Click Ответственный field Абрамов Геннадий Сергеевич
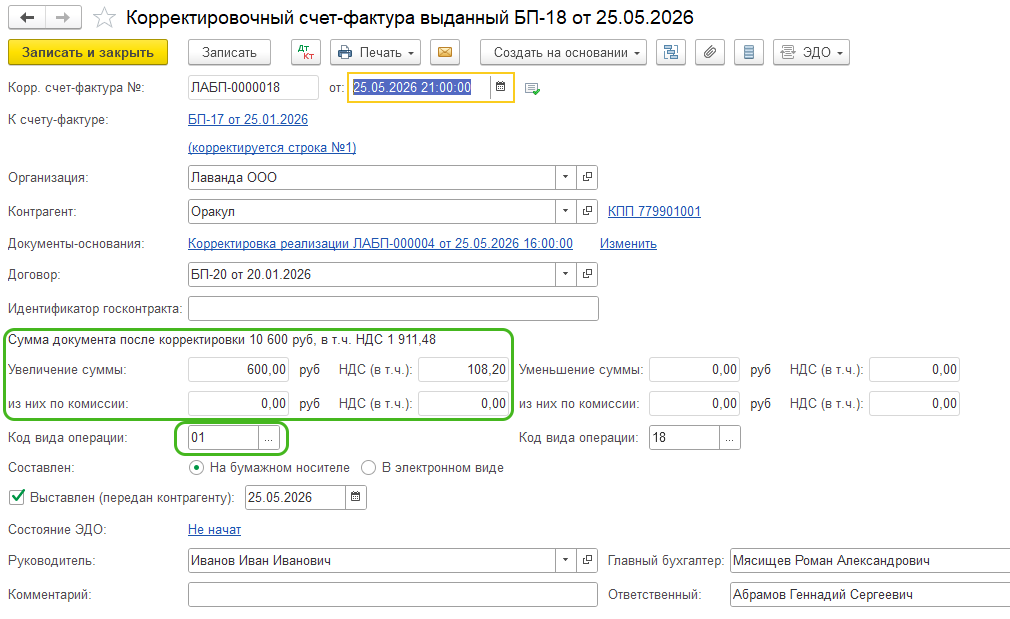Viewport: 1010px width, 619px height. point(870,595)
